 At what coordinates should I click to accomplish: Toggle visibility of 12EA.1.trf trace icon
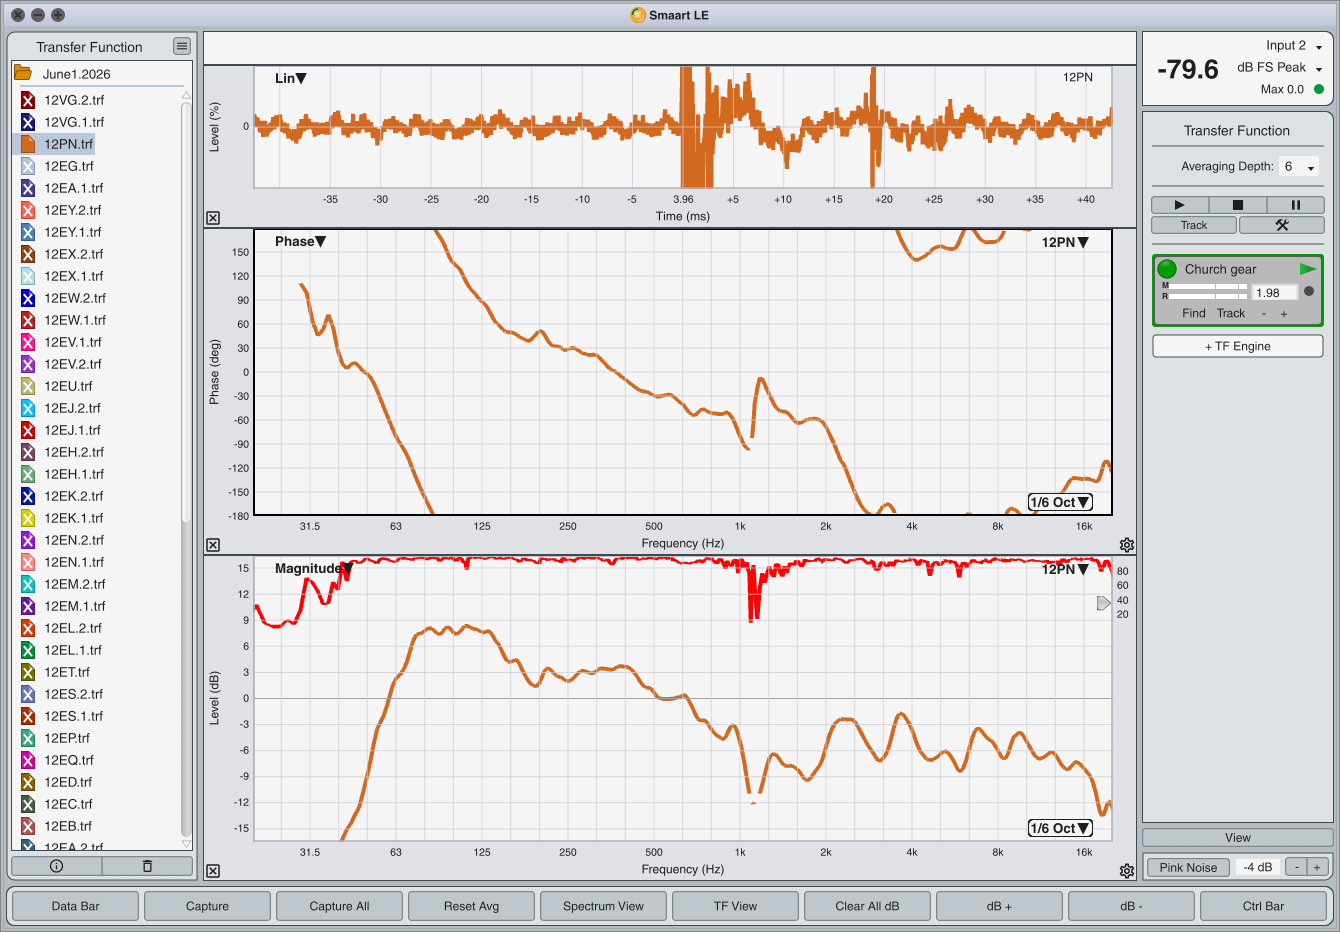(x=28, y=188)
